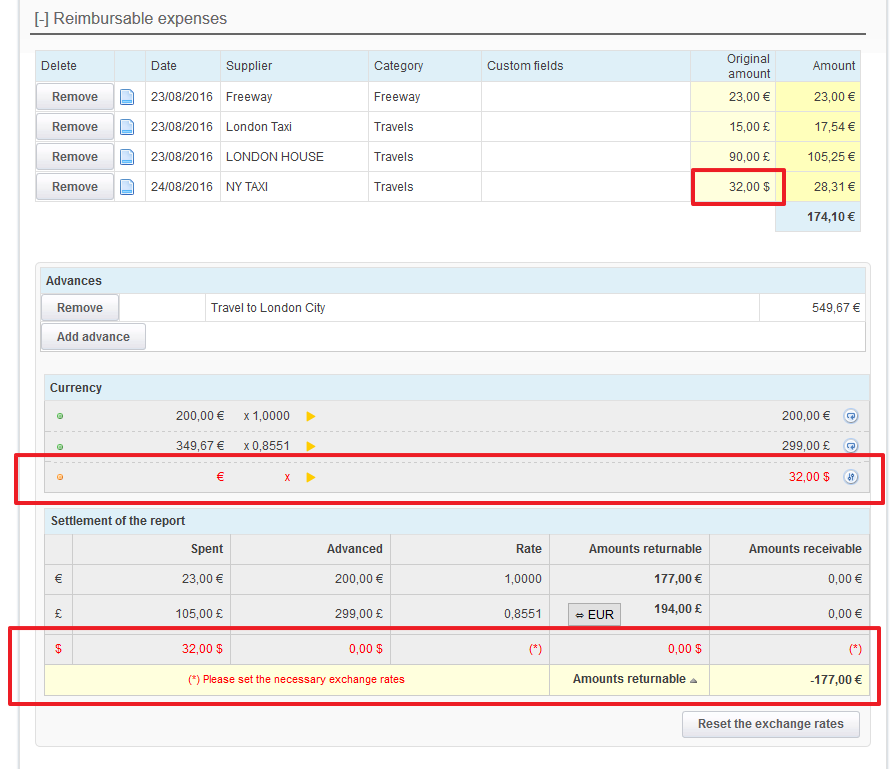Click the 549,67 € advance amount

(836, 308)
